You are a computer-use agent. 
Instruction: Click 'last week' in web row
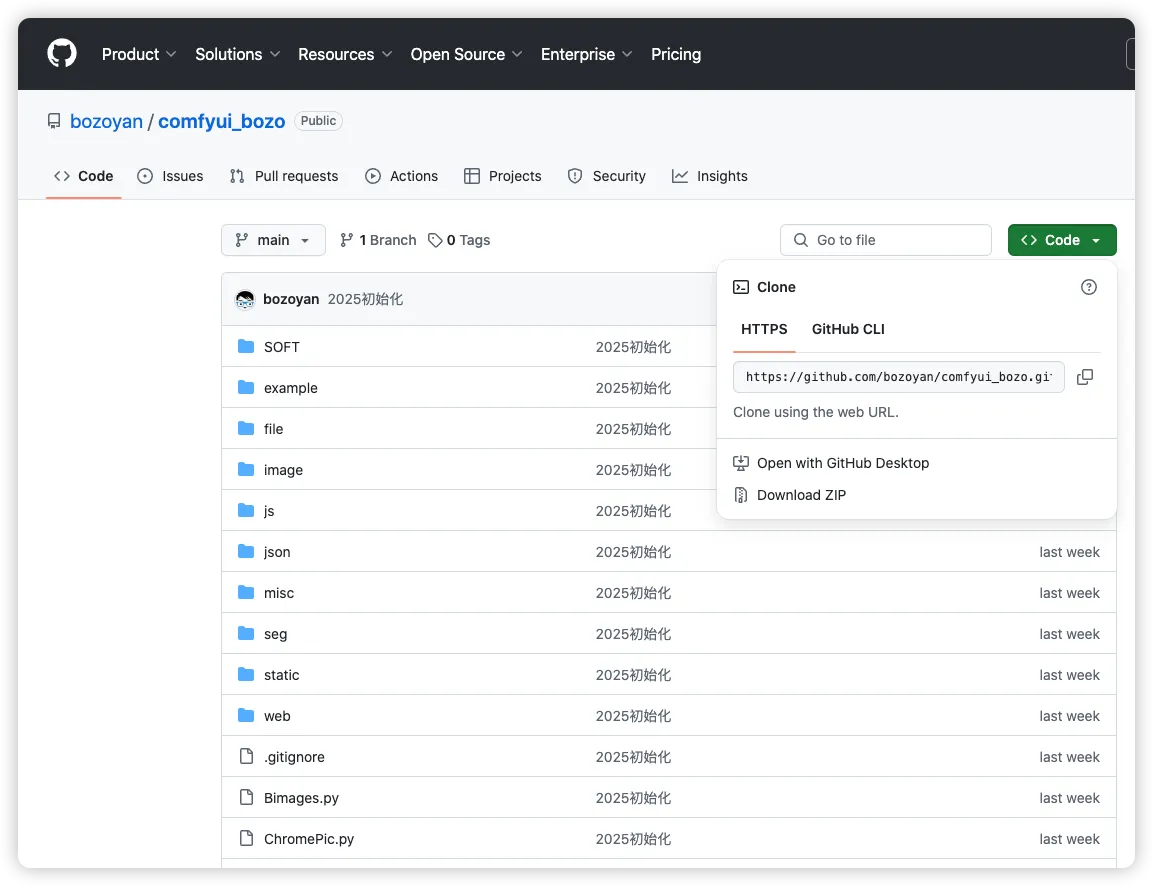(1069, 716)
